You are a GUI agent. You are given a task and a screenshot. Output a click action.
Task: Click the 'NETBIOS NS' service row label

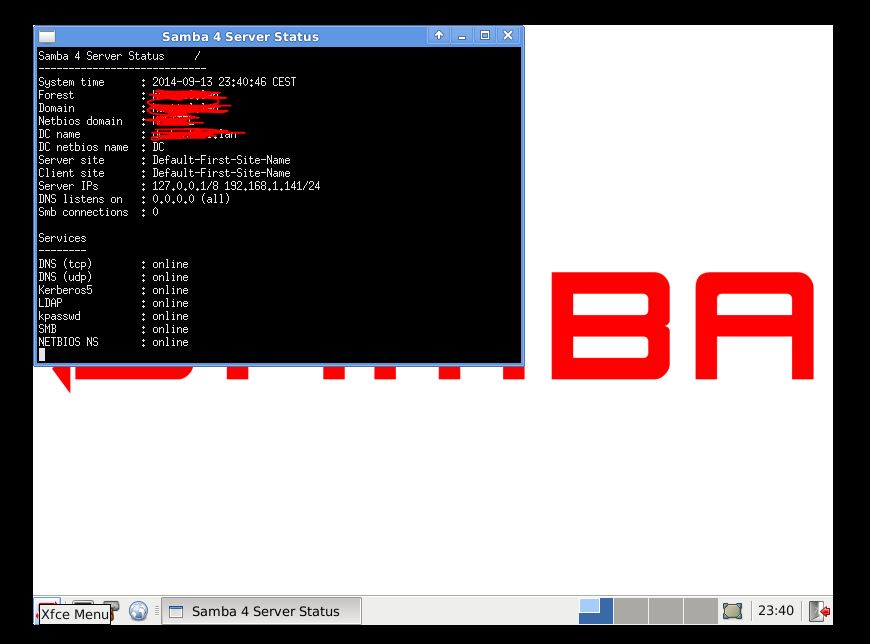(x=68, y=342)
